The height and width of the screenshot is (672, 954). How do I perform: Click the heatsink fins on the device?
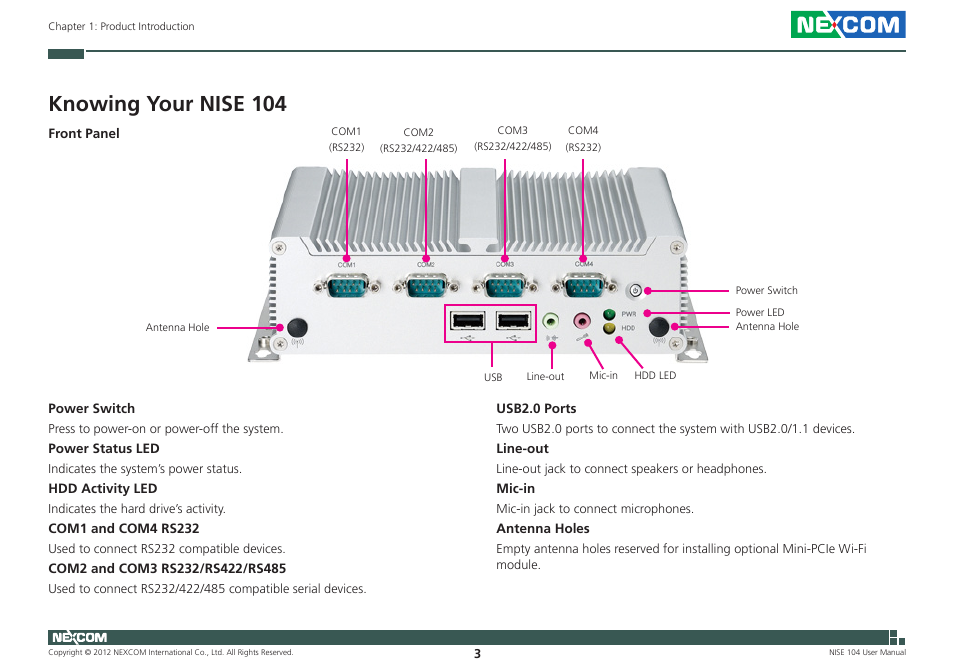coord(478,212)
